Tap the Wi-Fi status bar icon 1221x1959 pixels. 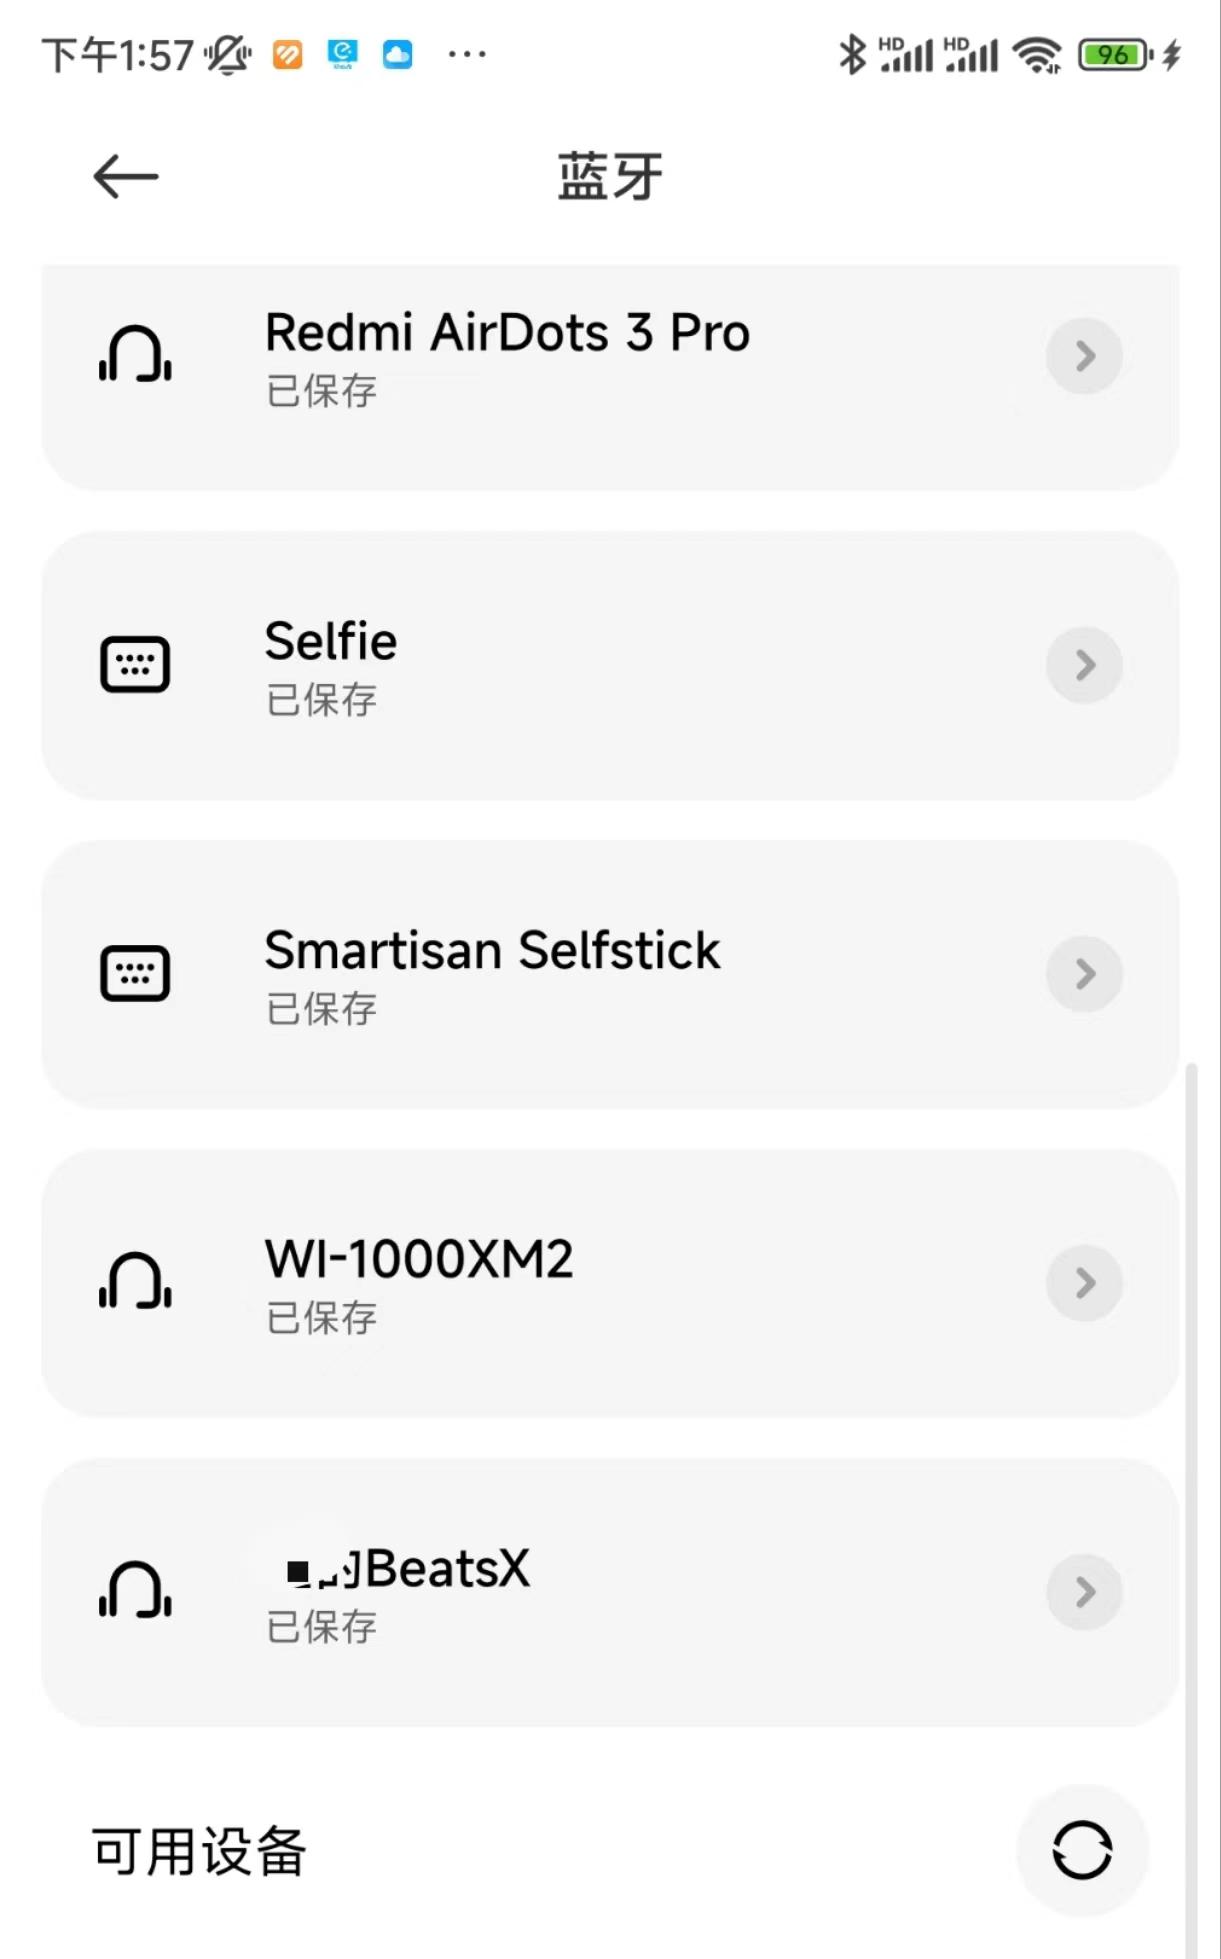(1037, 55)
